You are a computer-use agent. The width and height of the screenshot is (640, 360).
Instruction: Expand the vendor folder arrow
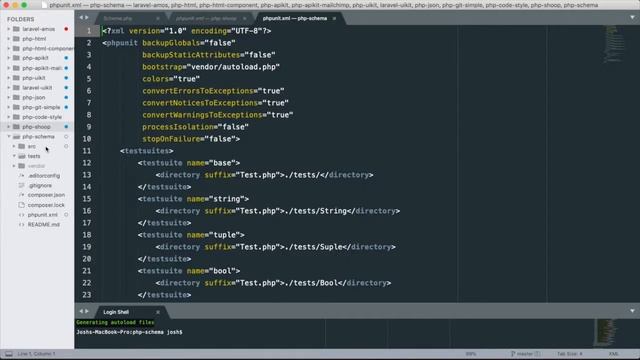14,166
